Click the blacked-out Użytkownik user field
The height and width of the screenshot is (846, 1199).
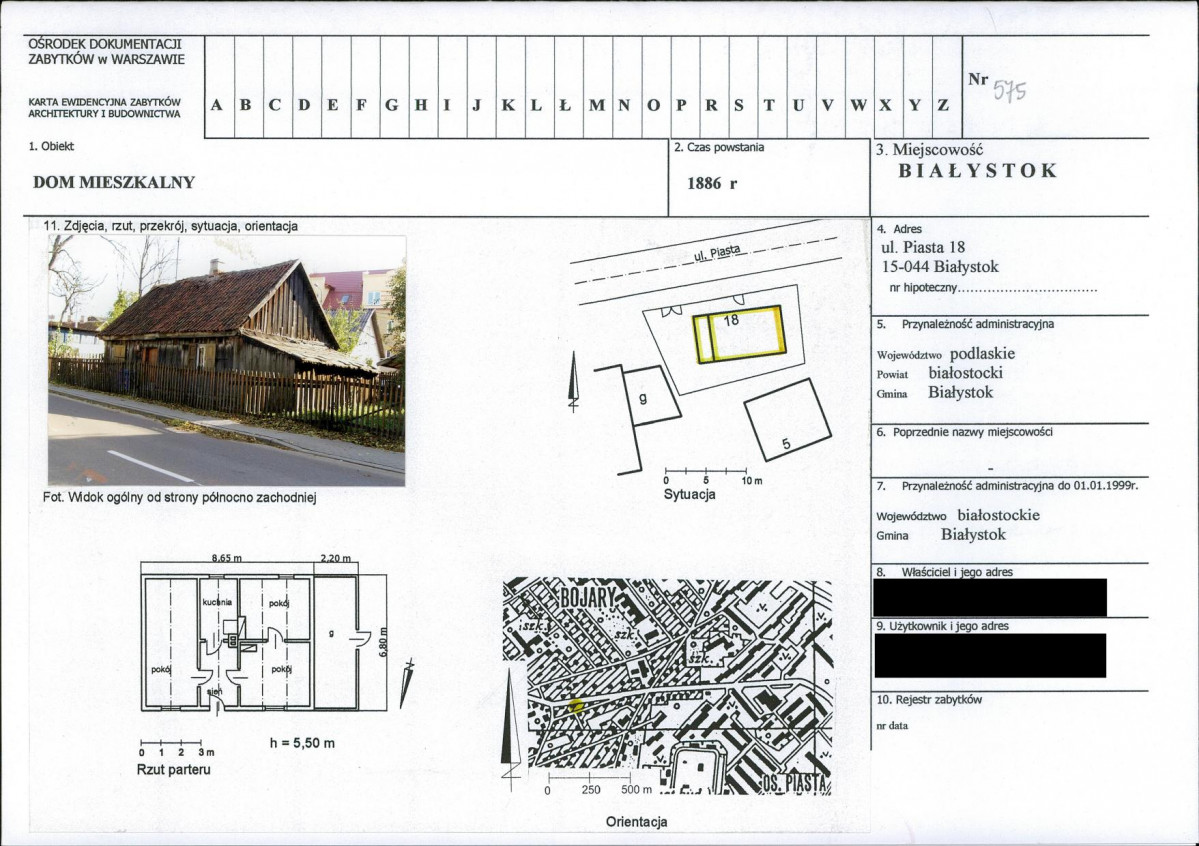point(989,655)
